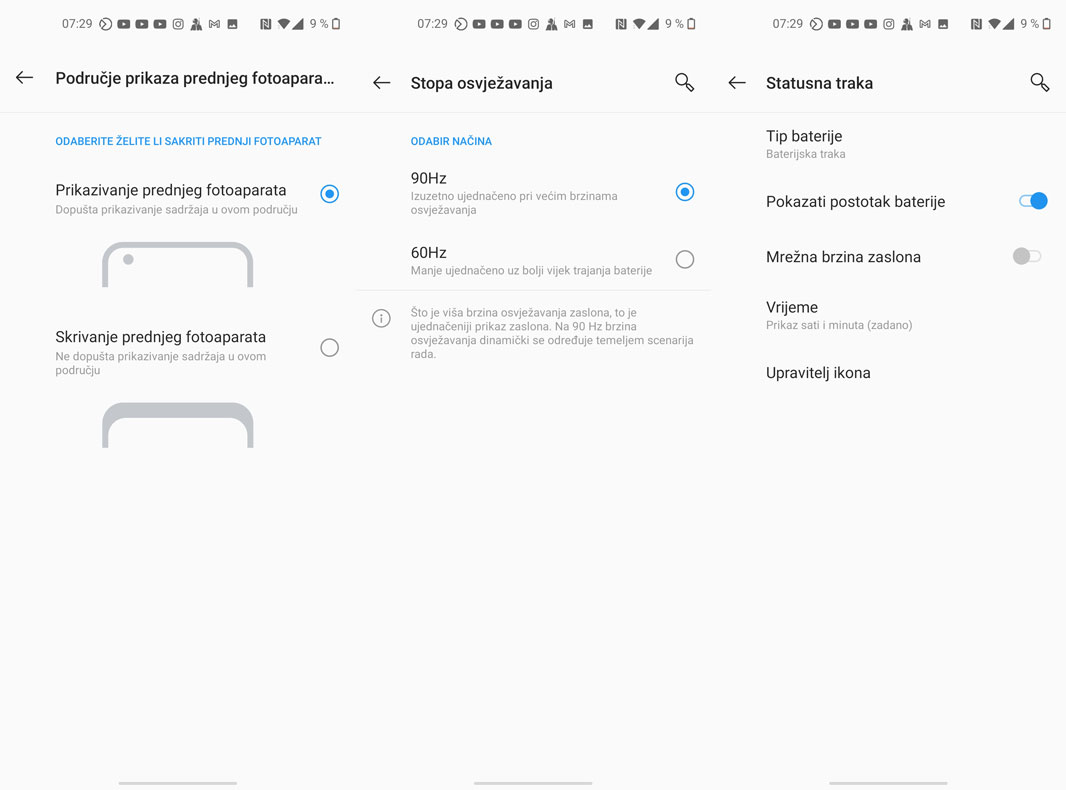Go back from front camera display area screen
1066x790 pixels.
[24, 78]
